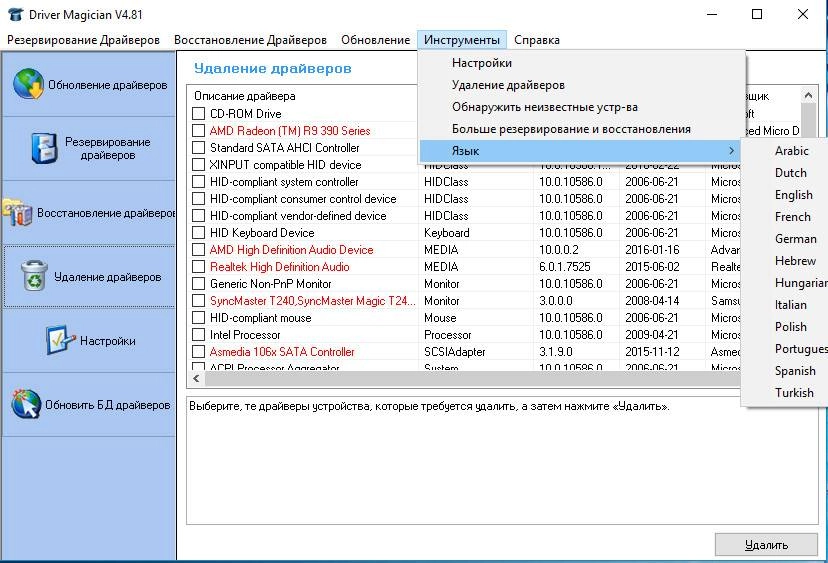828x563 pixels.
Task: Select HID-compliant vendor-defined device row
Action: [298, 216]
